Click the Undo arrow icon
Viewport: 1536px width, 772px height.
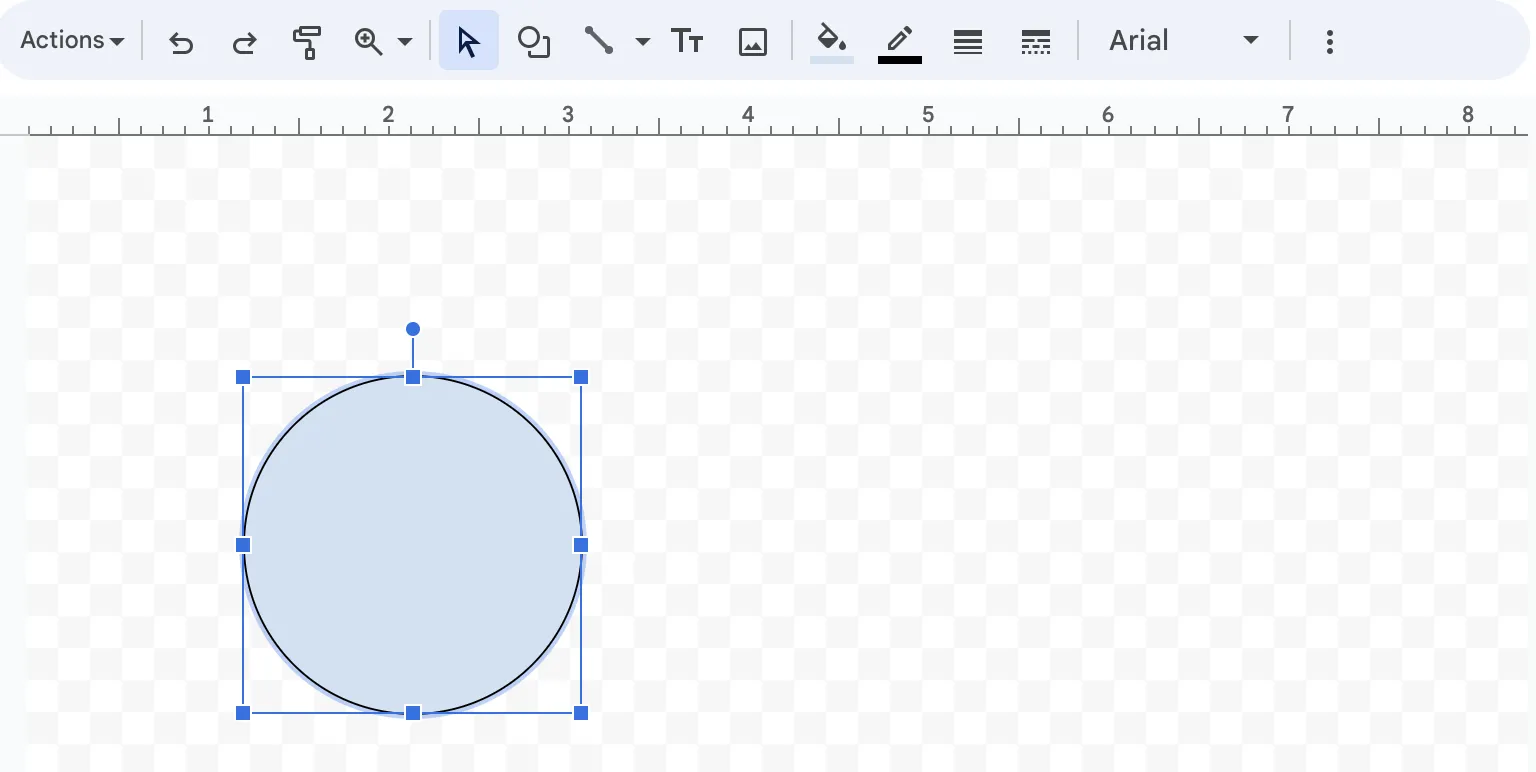click(181, 42)
